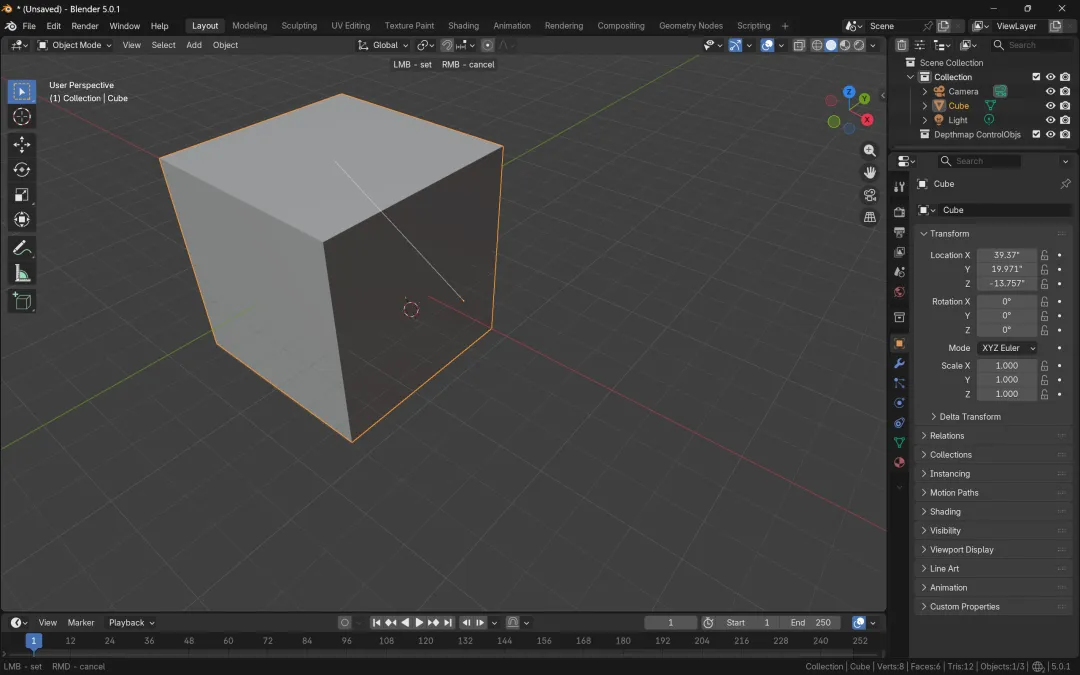Viewport: 1080px width, 675px height.
Task: Switch to the Sculpting workspace tab
Action: click(298, 26)
